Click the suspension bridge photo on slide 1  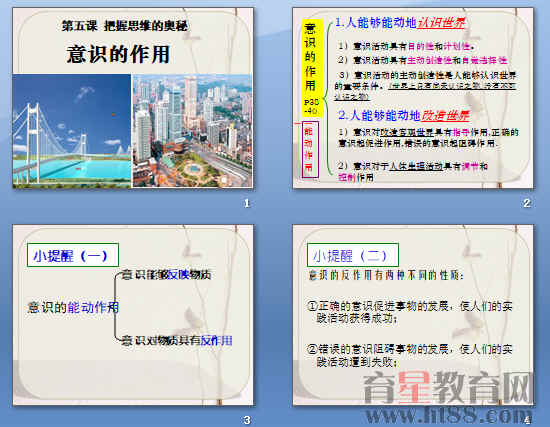72,131
